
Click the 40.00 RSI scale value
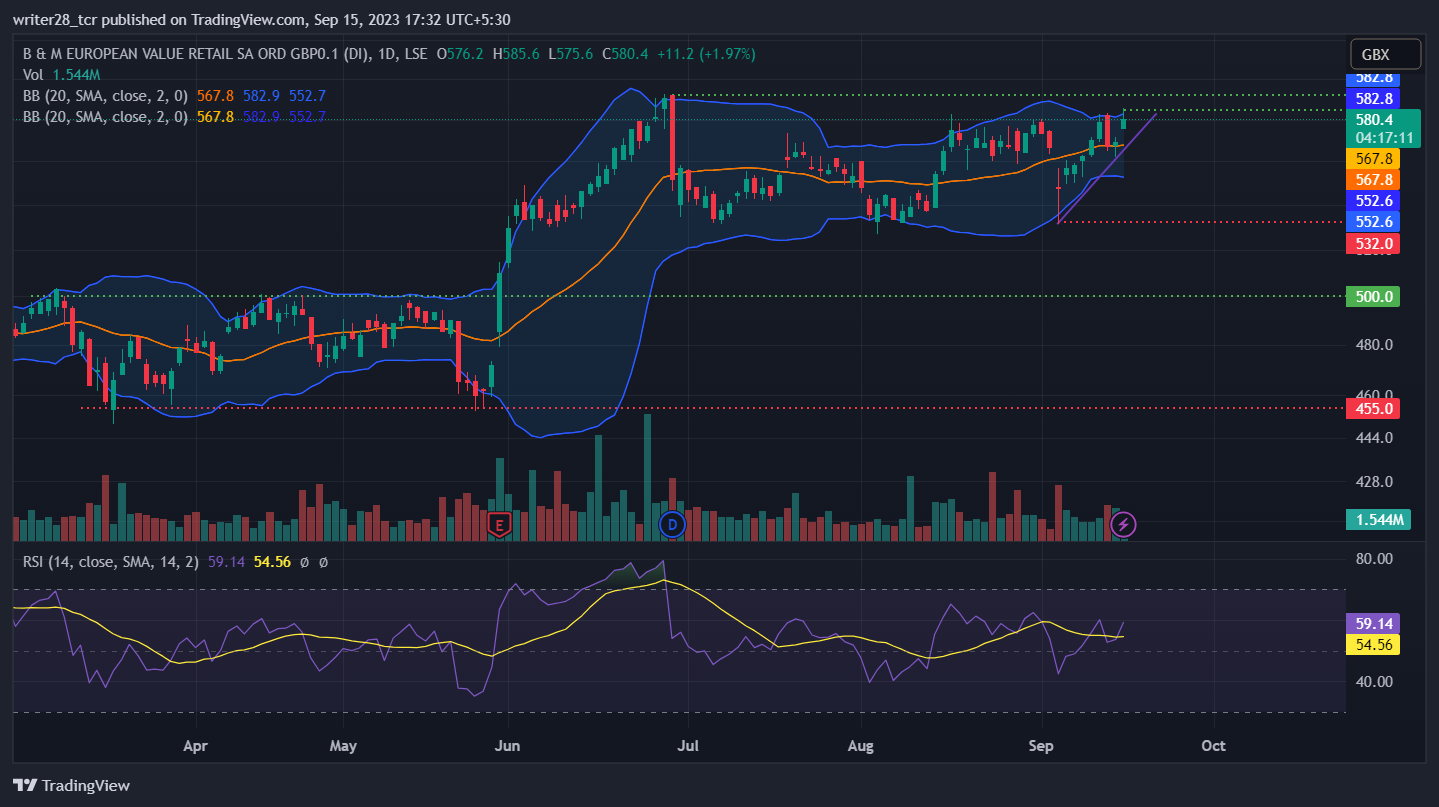1373,682
